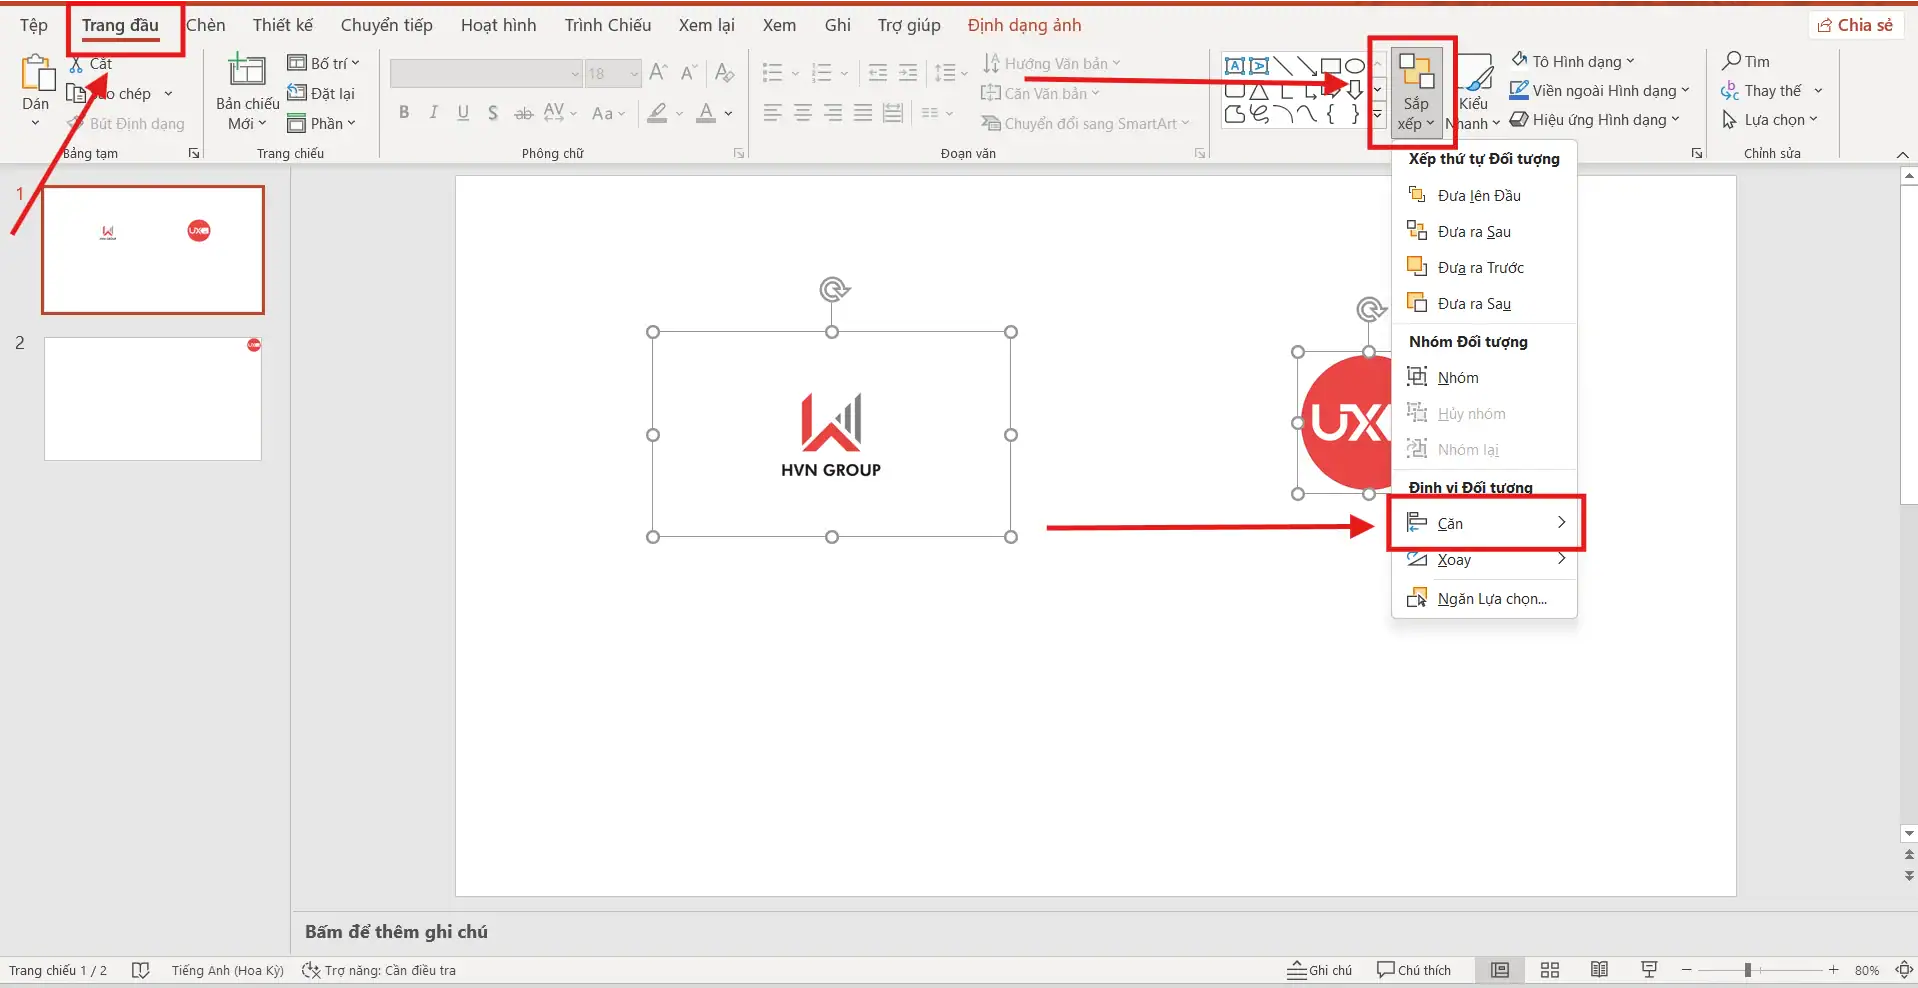This screenshot has height=988, width=1918.
Task: Click the Chia sẻ (Share) button
Action: tap(1855, 25)
